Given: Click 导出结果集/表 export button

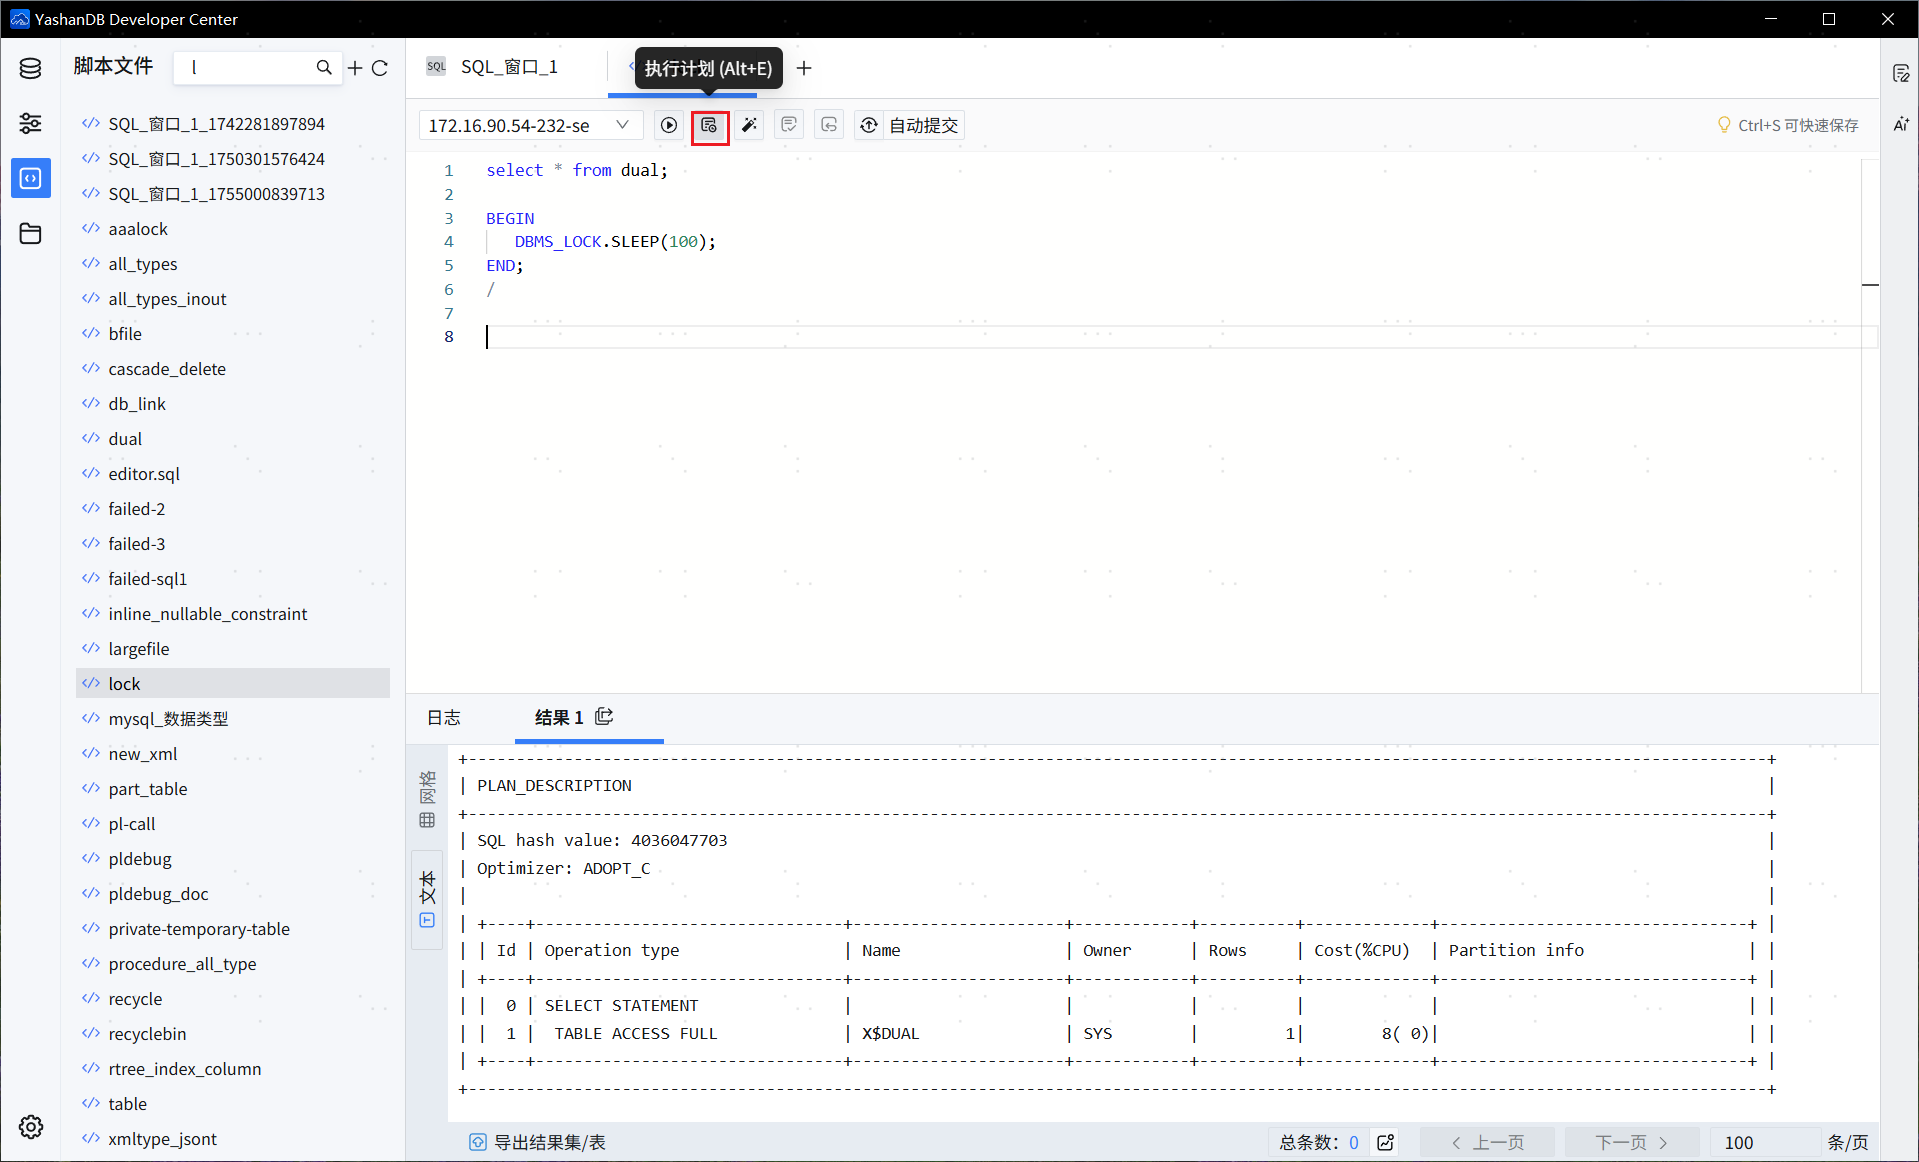Looking at the screenshot, I should [x=538, y=1142].
